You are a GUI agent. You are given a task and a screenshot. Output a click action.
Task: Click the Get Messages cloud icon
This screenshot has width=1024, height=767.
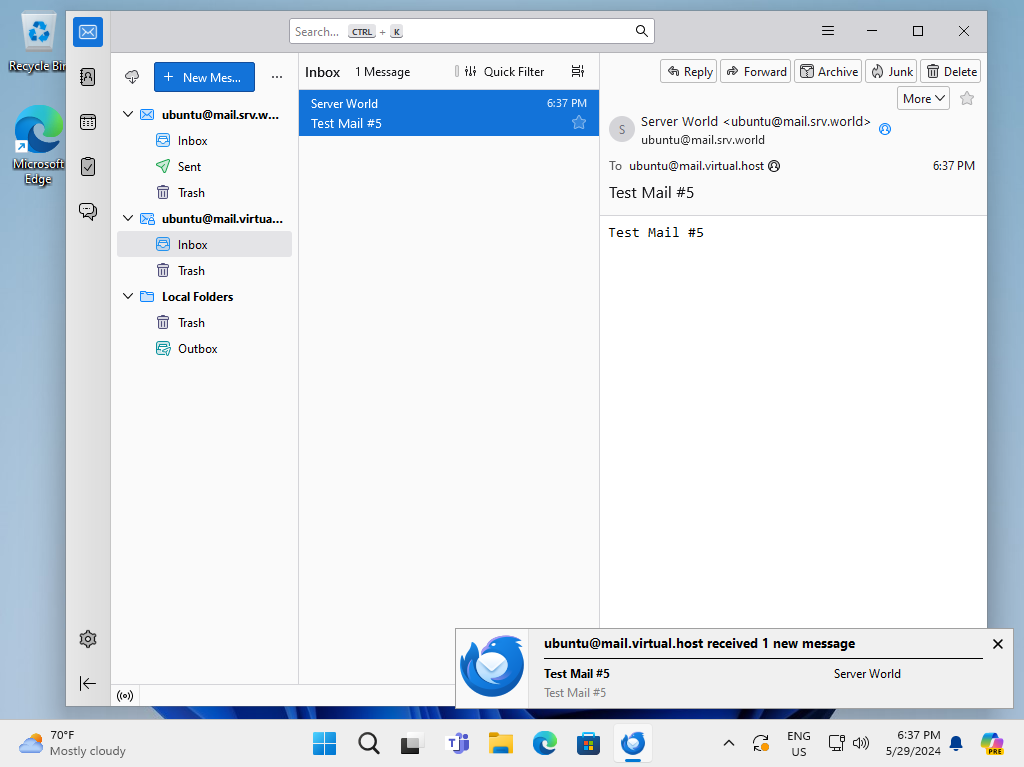[x=132, y=77]
